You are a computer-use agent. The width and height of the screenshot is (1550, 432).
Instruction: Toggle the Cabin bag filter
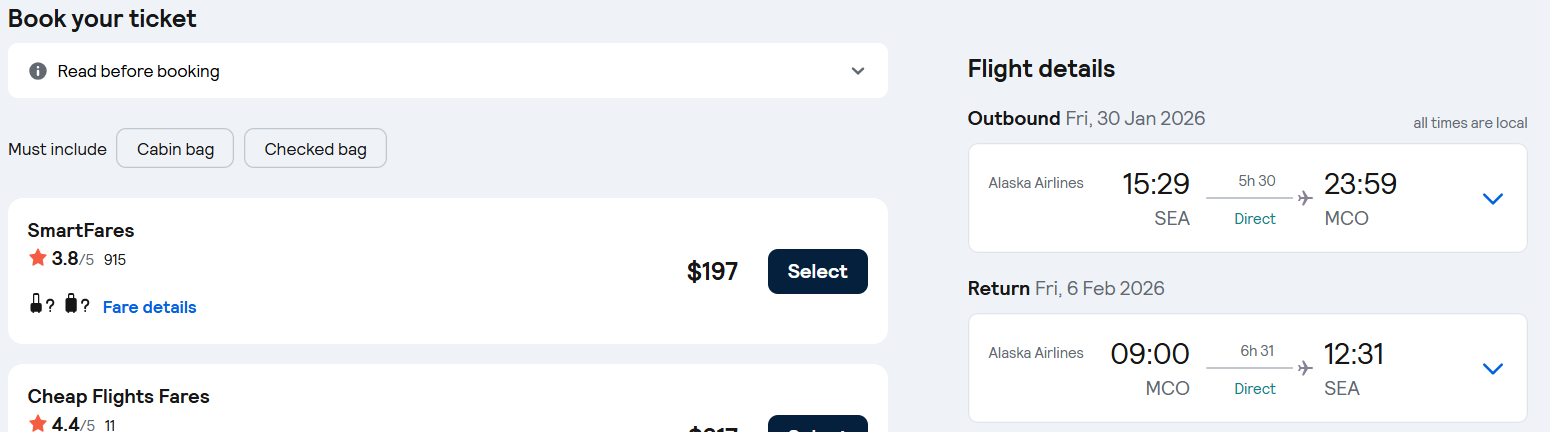click(x=175, y=149)
